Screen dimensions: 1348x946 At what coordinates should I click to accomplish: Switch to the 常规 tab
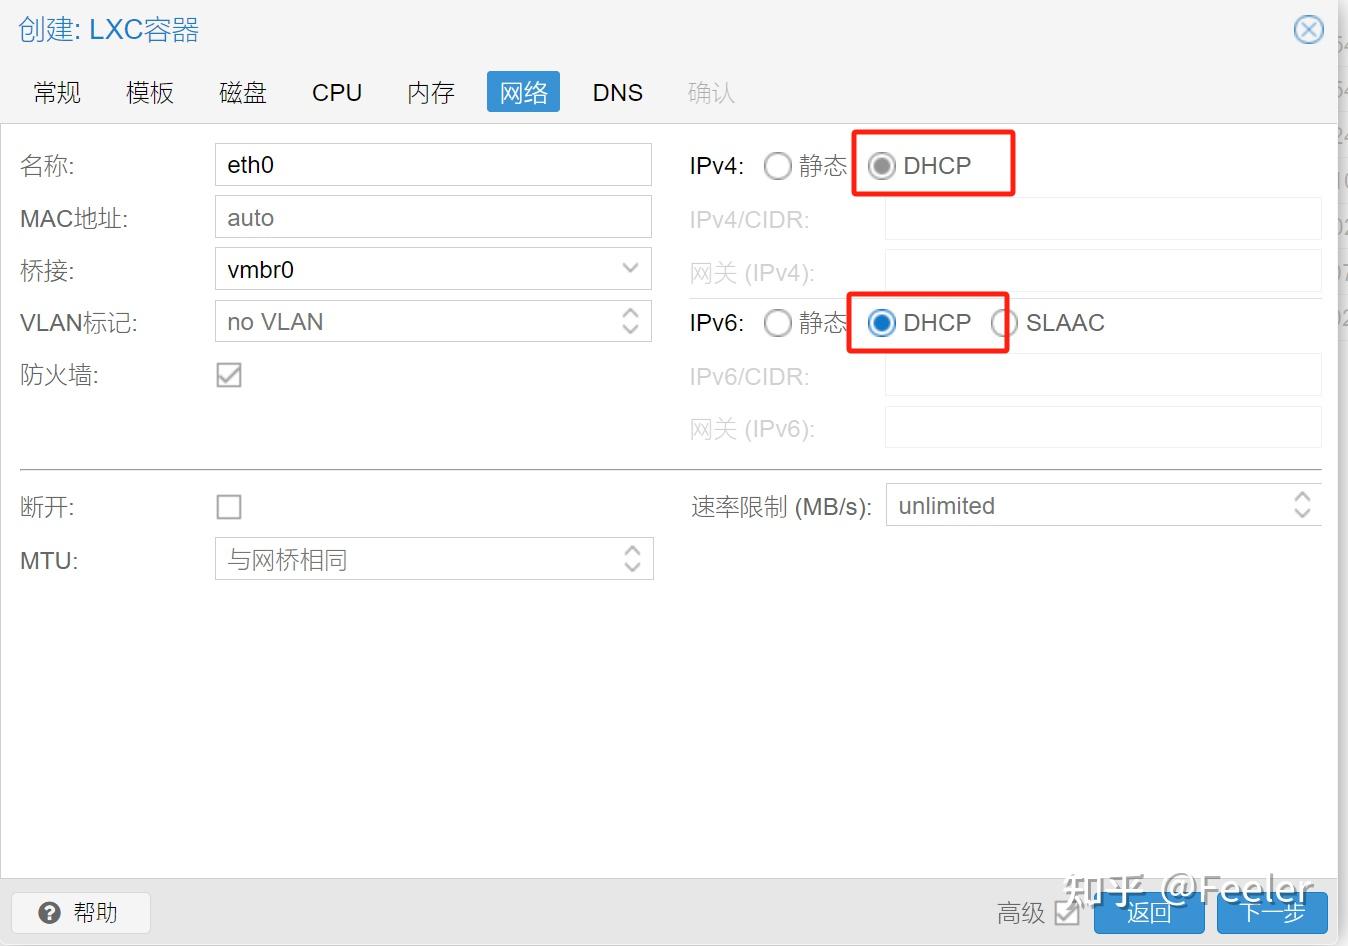[56, 92]
